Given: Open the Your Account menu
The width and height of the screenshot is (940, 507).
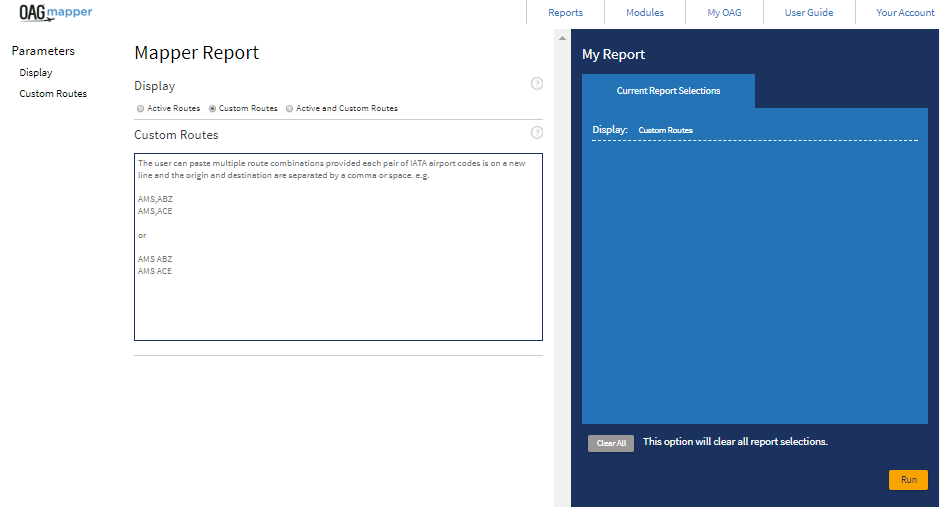Looking at the screenshot, I should click(905, 13).
